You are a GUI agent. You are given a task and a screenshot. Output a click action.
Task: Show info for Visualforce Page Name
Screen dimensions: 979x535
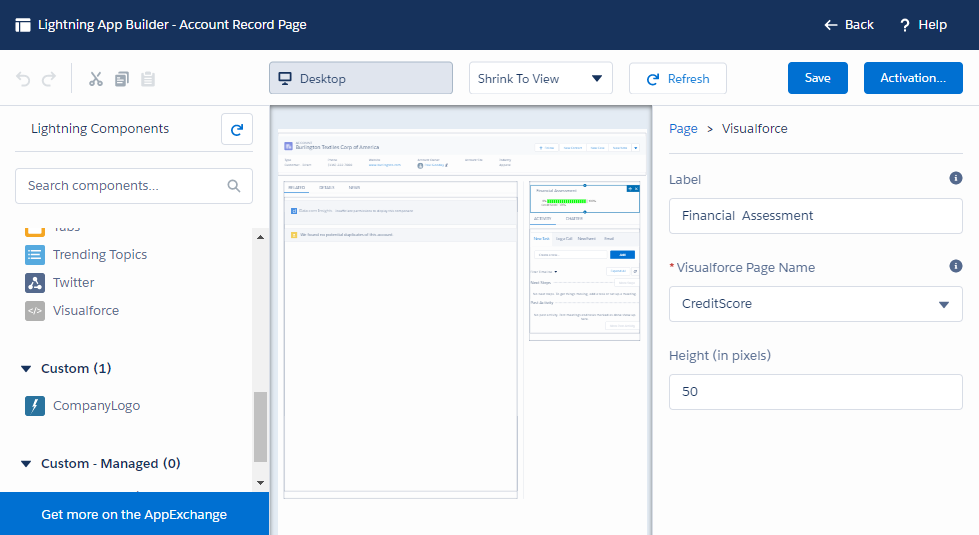955,266
